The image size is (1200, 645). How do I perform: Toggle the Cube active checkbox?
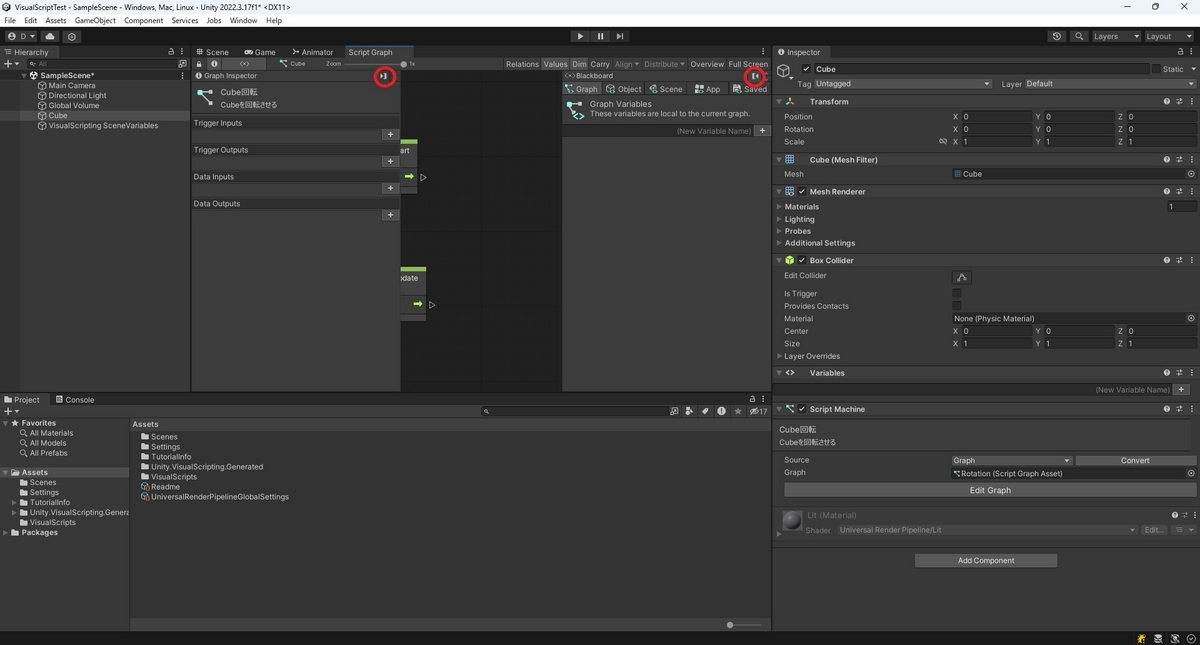pyautogui.click(x=807, y=69)
